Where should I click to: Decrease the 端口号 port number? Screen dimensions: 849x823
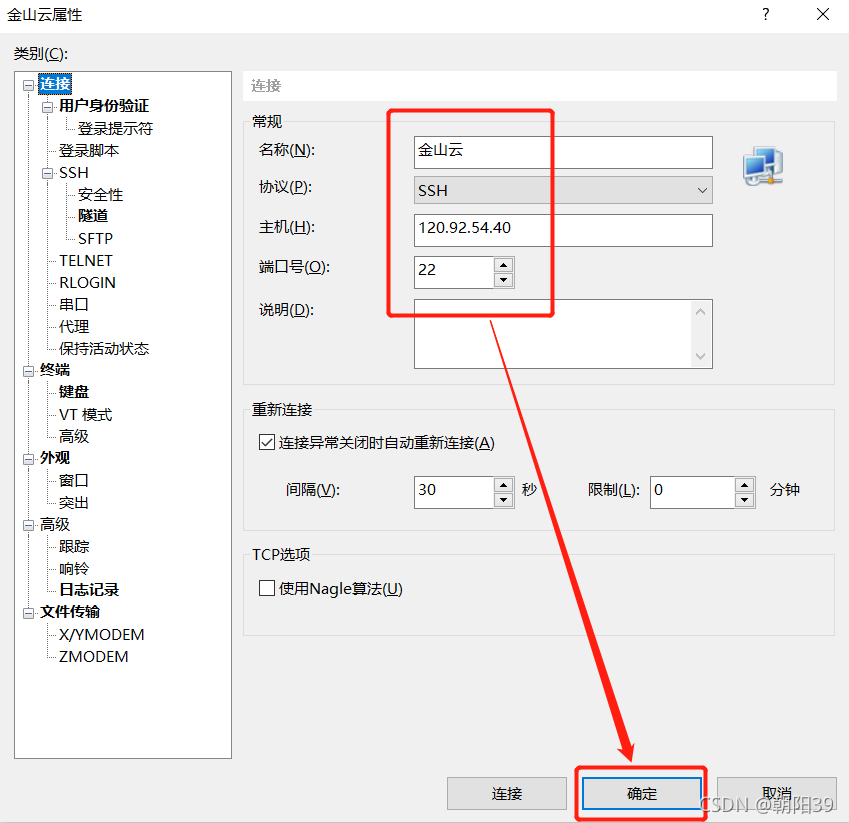(504, 280)
